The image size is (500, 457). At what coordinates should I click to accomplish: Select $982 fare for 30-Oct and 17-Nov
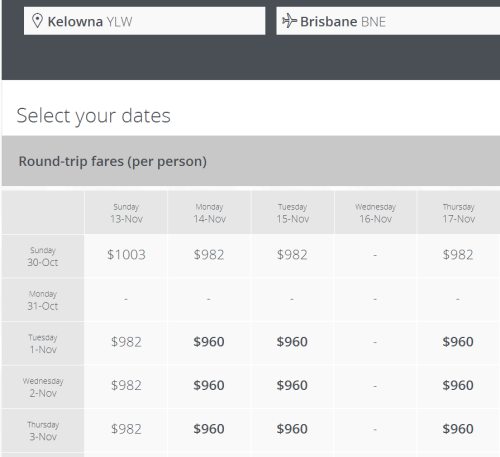point(458,255)
